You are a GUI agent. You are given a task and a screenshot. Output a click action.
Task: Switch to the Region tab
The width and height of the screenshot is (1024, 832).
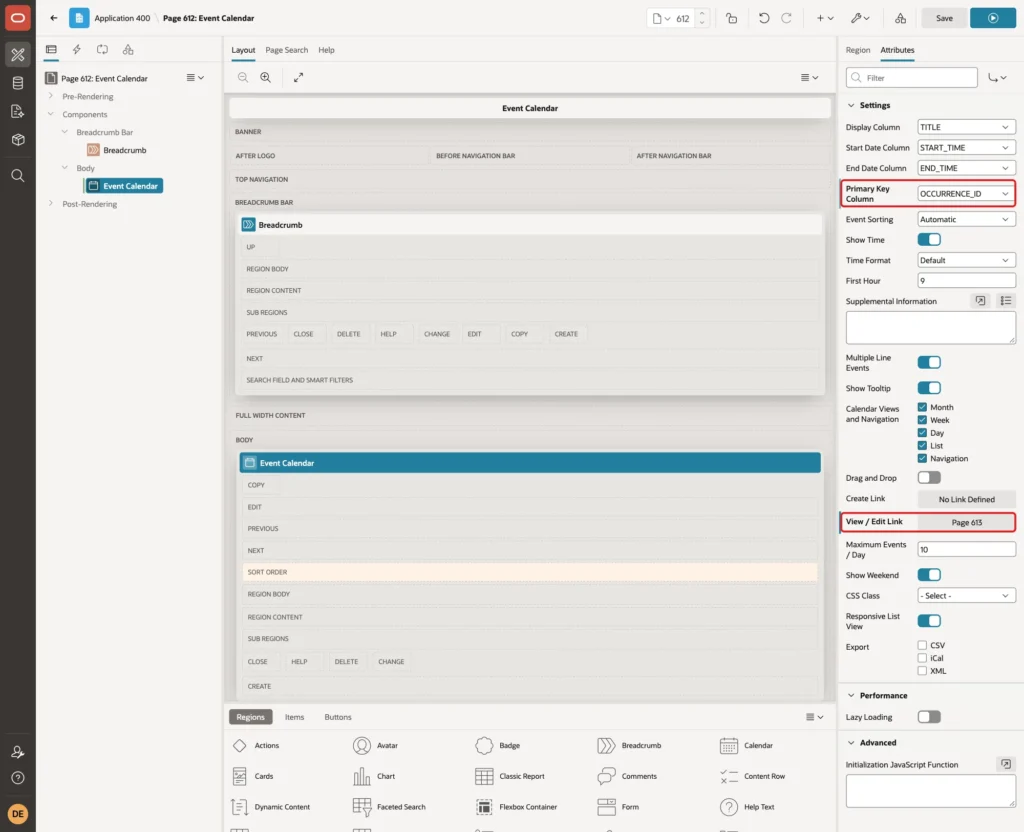(857, 50)
